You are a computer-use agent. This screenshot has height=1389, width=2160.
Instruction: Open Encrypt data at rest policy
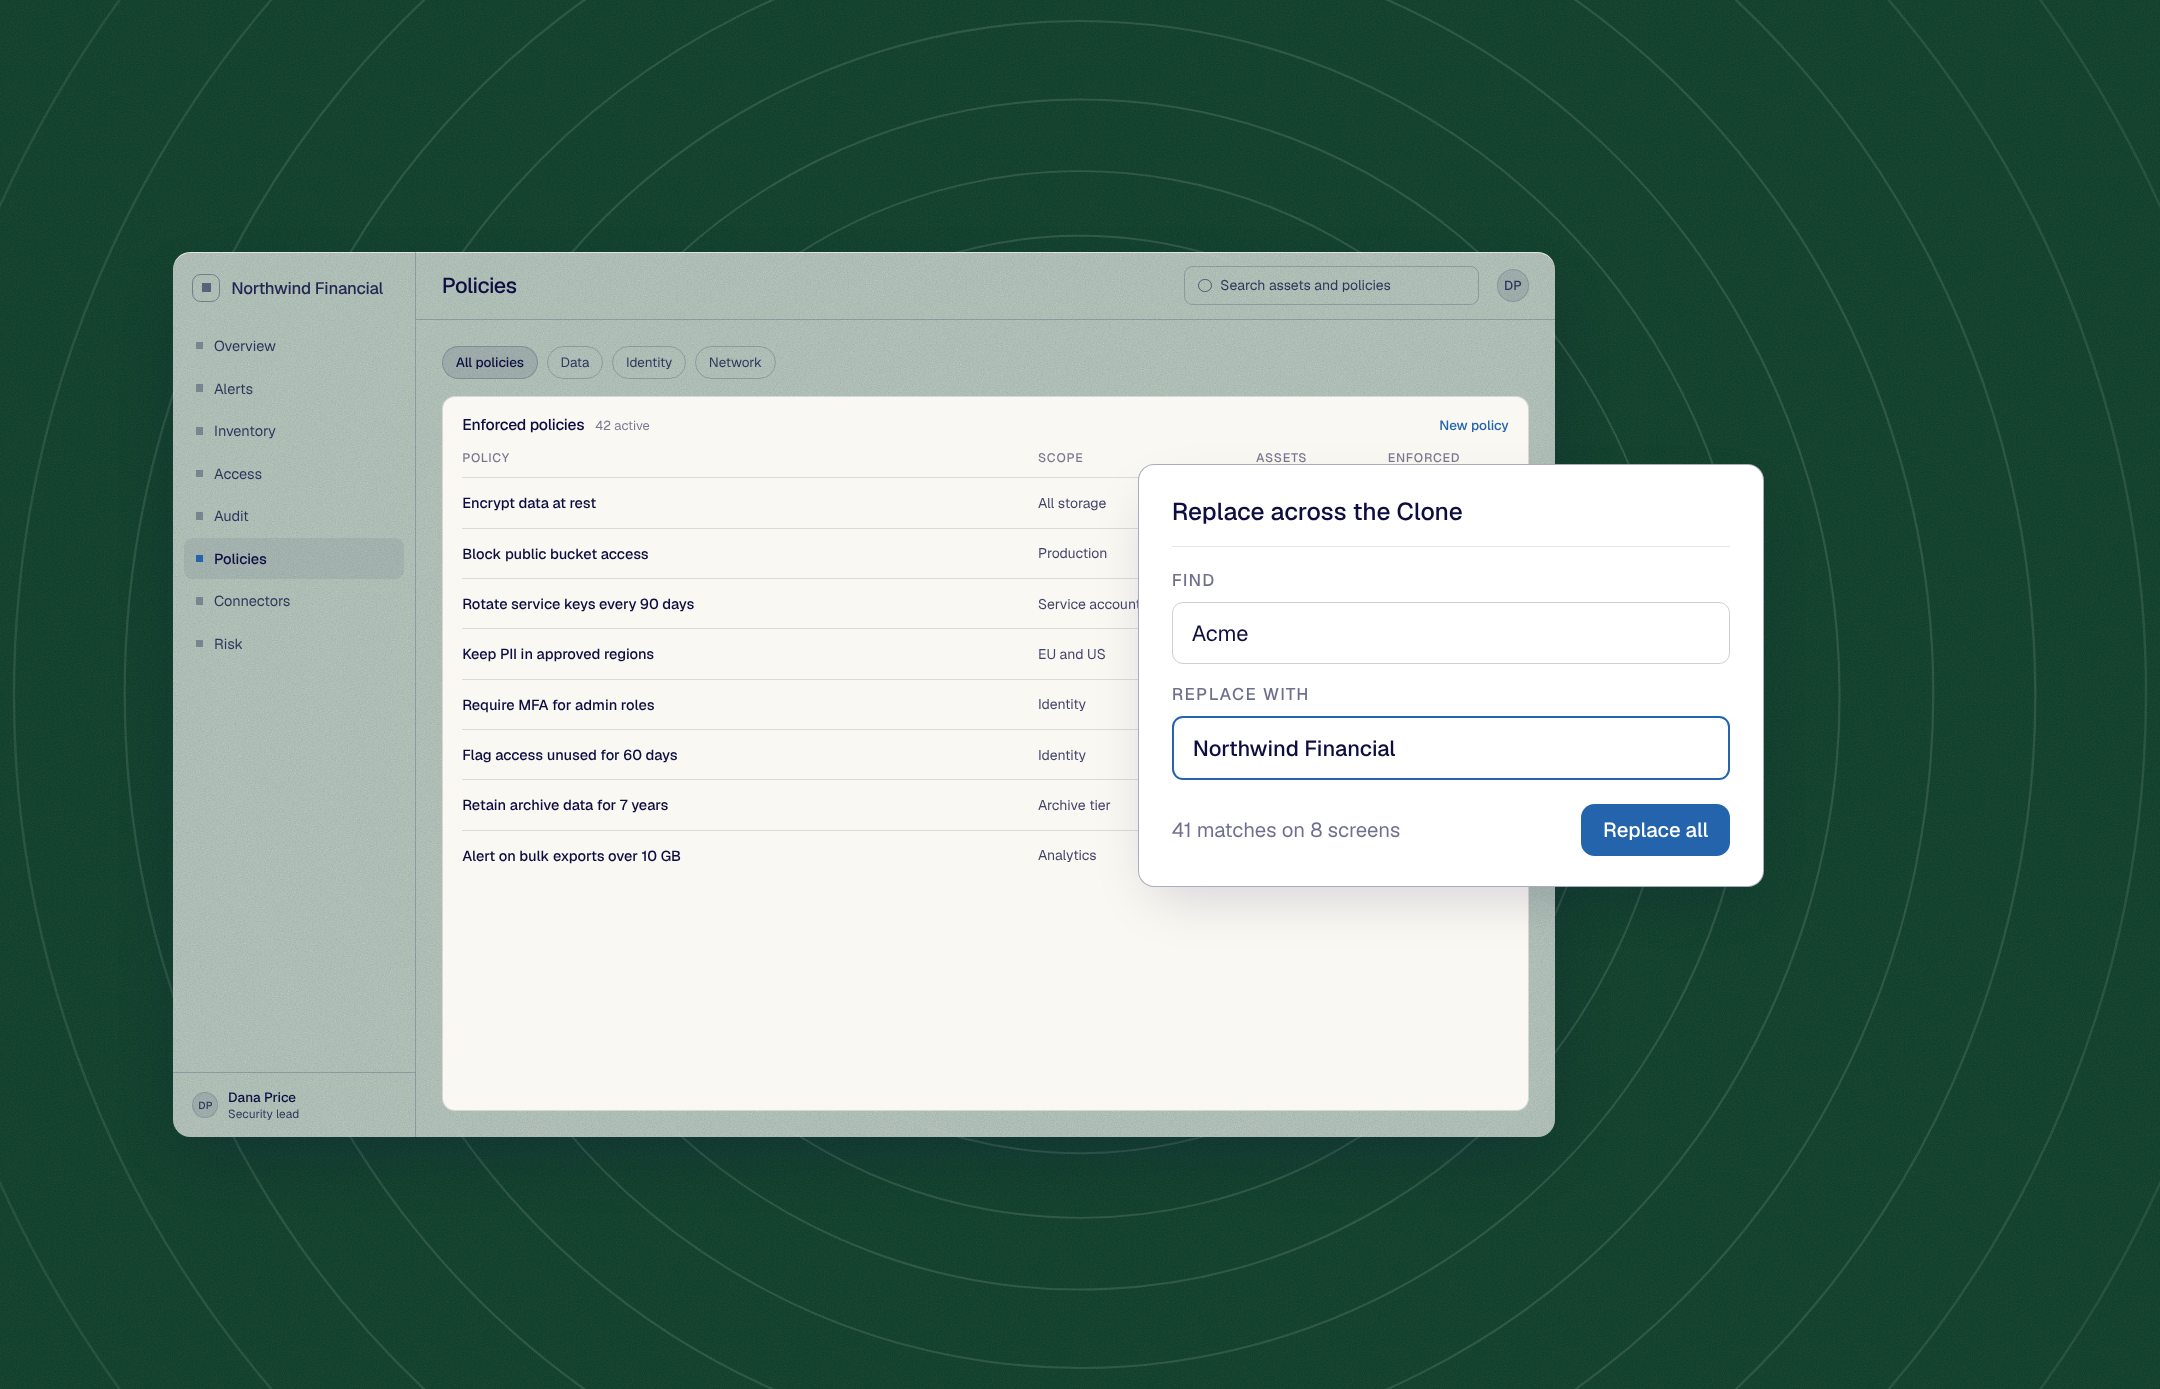529,503
